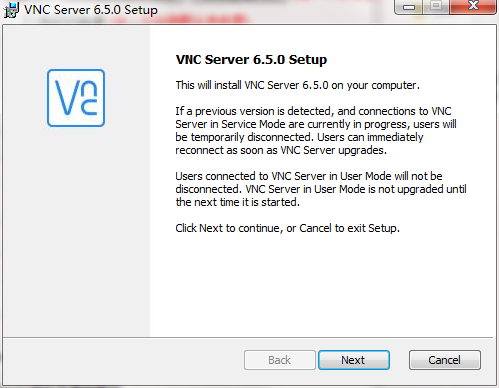
Task: Click the line "the next time it is started."
Action: coord(238,202)
